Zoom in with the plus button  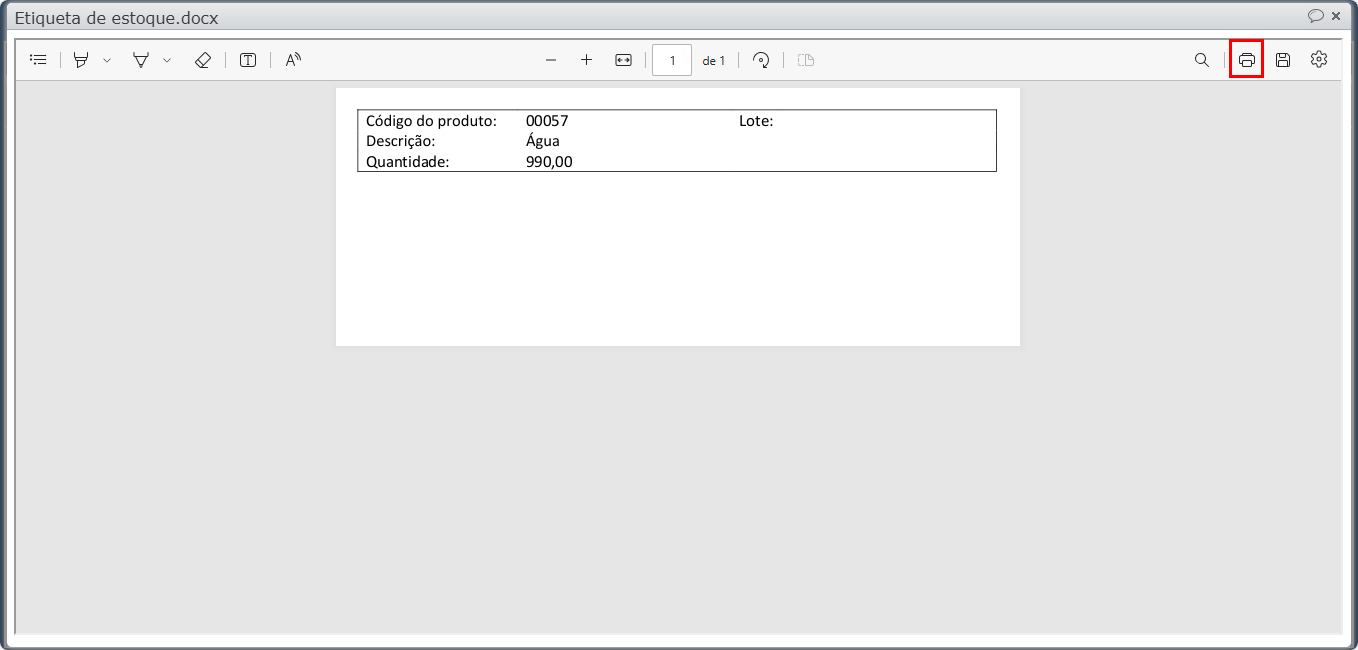587,60
